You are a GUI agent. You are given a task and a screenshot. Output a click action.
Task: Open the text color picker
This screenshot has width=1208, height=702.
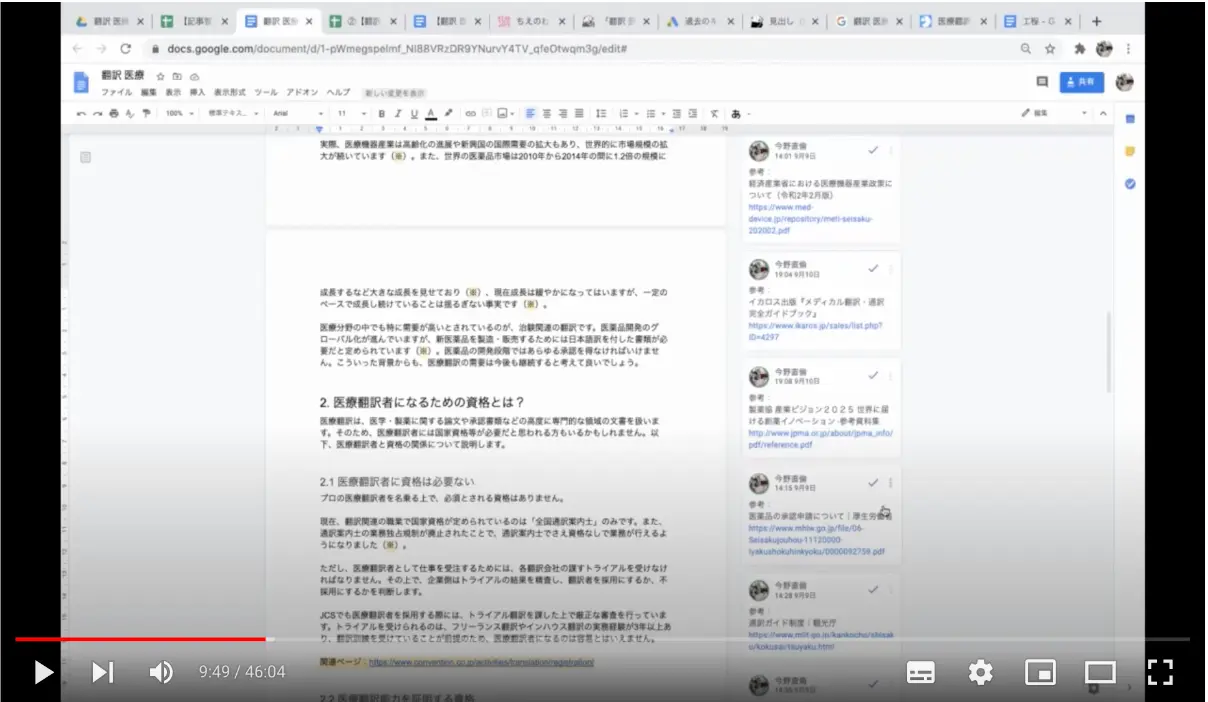pyautogui.click(x=431, y=113)
